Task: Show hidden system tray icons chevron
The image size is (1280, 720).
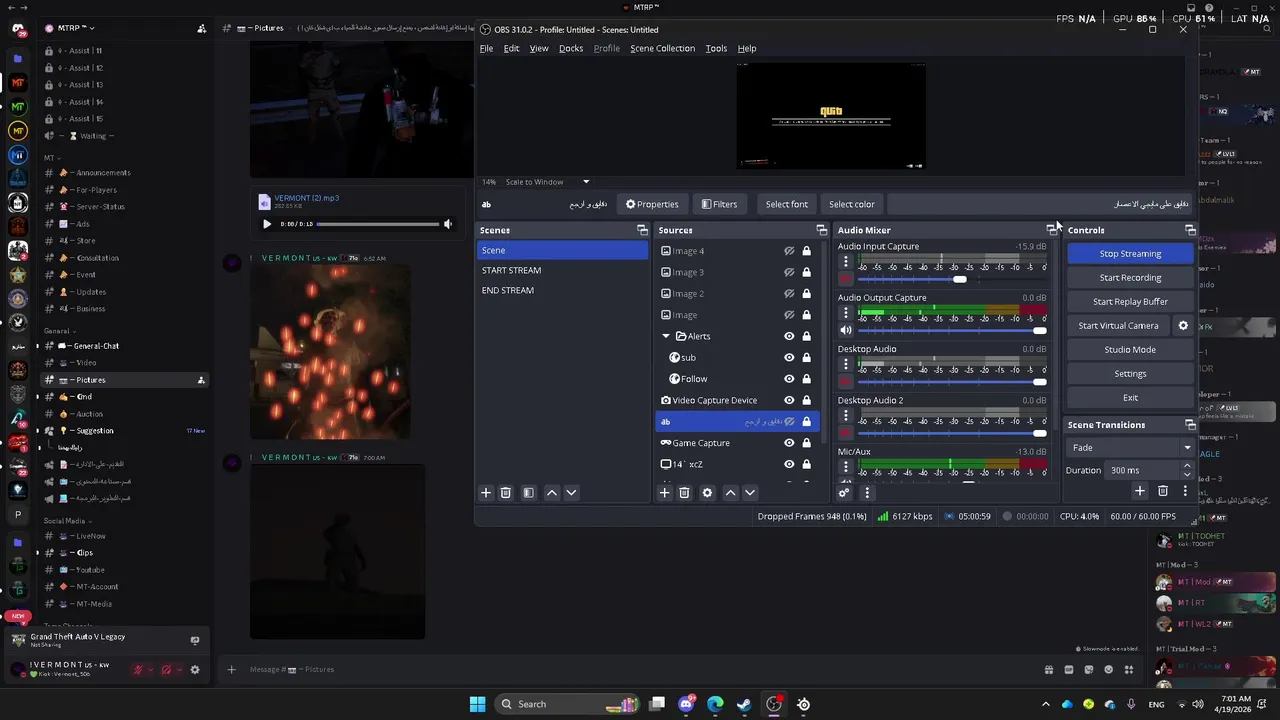Action: tap(1046, 704)
